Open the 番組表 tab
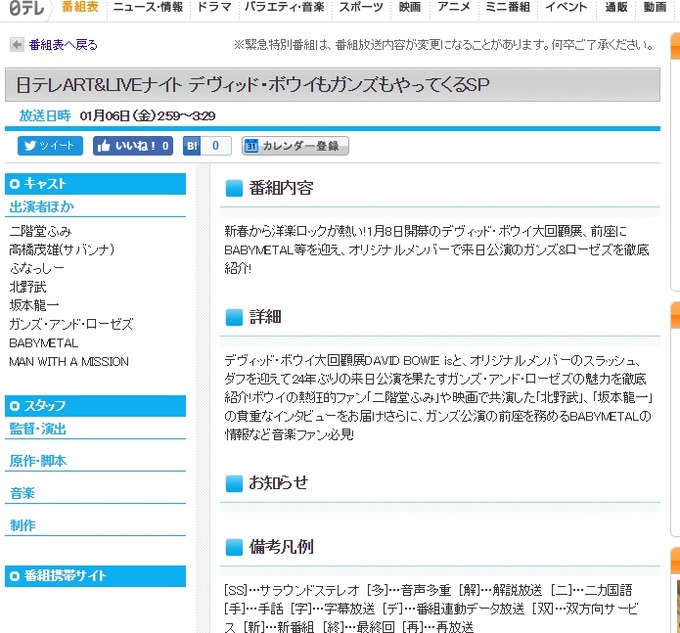The image size is (680, 633). pos(80,7)
